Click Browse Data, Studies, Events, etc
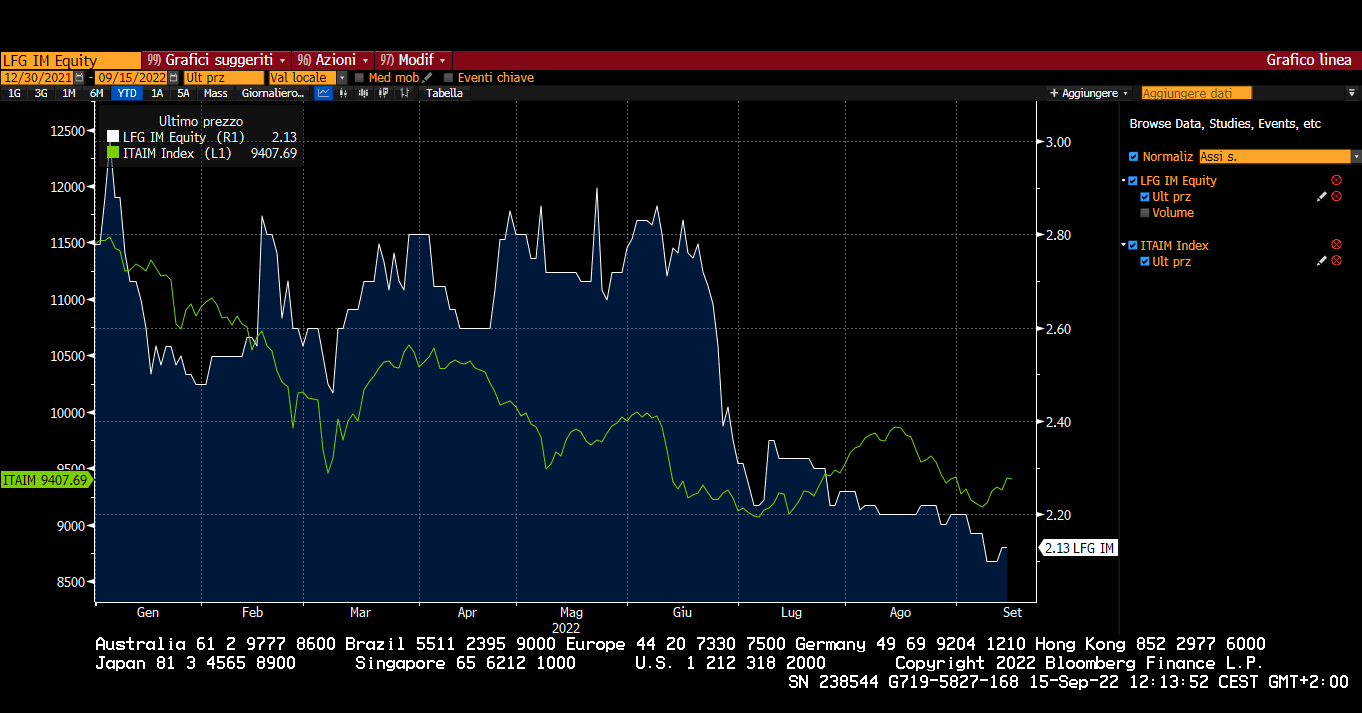This screenshot has height=713, width=1362. (x=1225, y=124)
